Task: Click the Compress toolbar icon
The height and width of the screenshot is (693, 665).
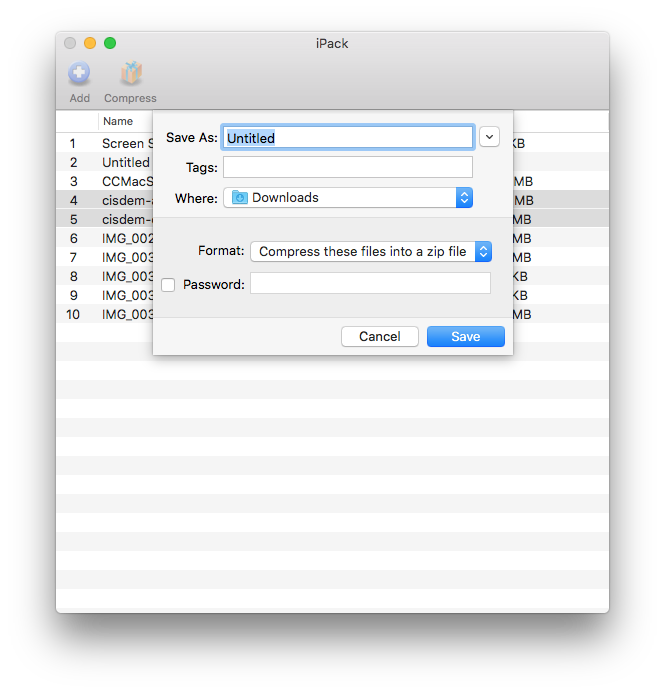Action: pos(130,74)
